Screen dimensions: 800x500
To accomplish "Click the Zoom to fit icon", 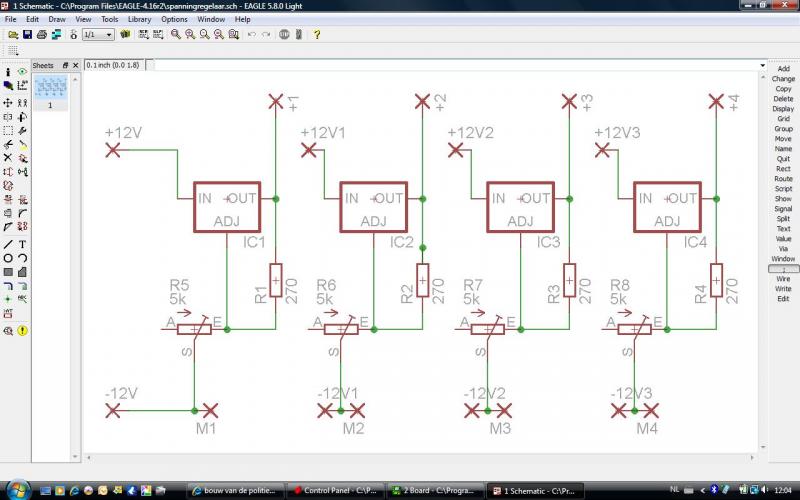I will [x=176, y=34].
